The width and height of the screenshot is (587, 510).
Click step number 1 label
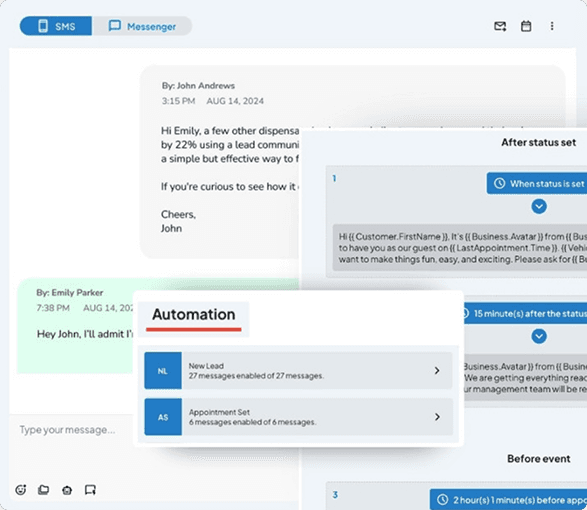pyautogui.click(x=334, y=178)
